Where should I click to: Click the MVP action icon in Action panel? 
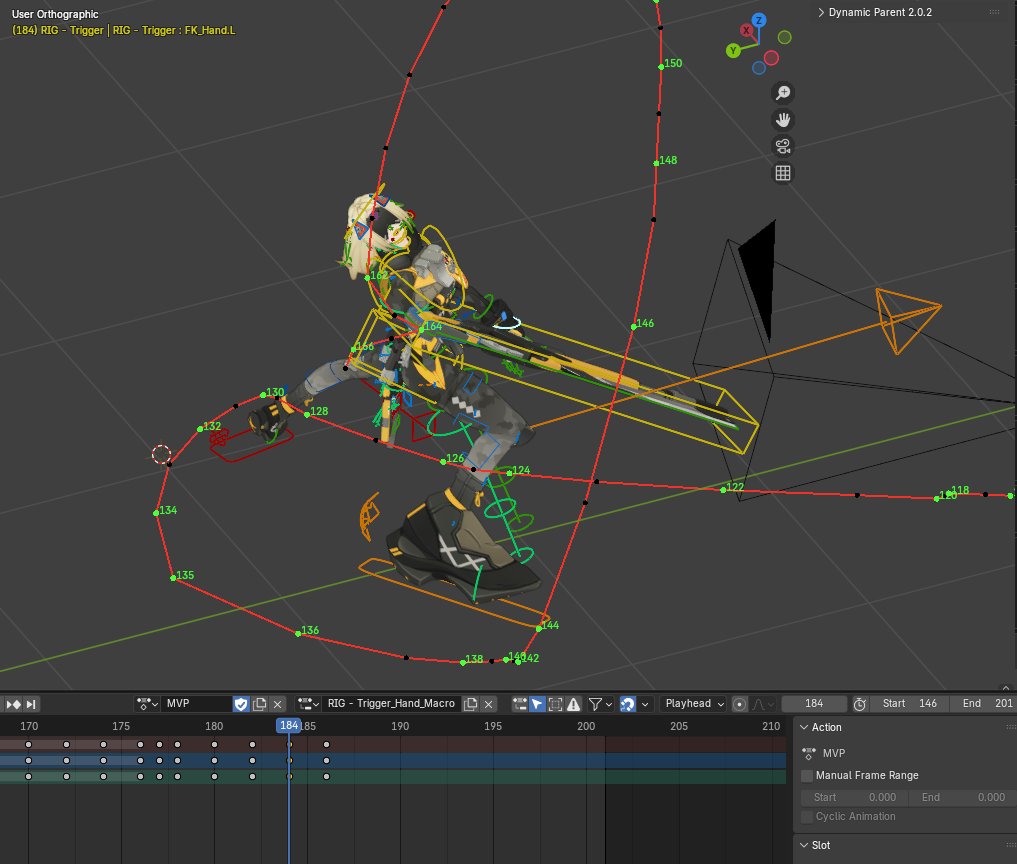point(809,753)
